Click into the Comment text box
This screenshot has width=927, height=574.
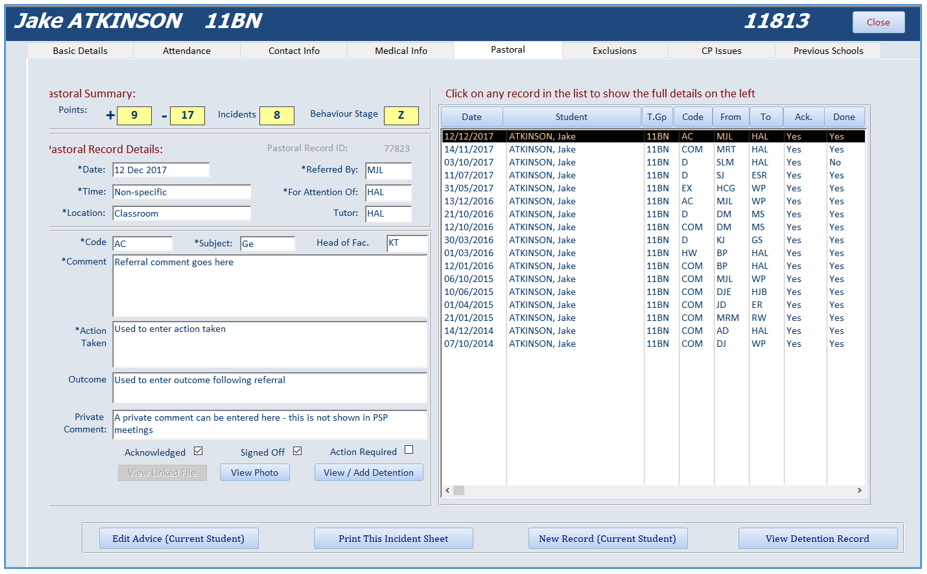270,286
